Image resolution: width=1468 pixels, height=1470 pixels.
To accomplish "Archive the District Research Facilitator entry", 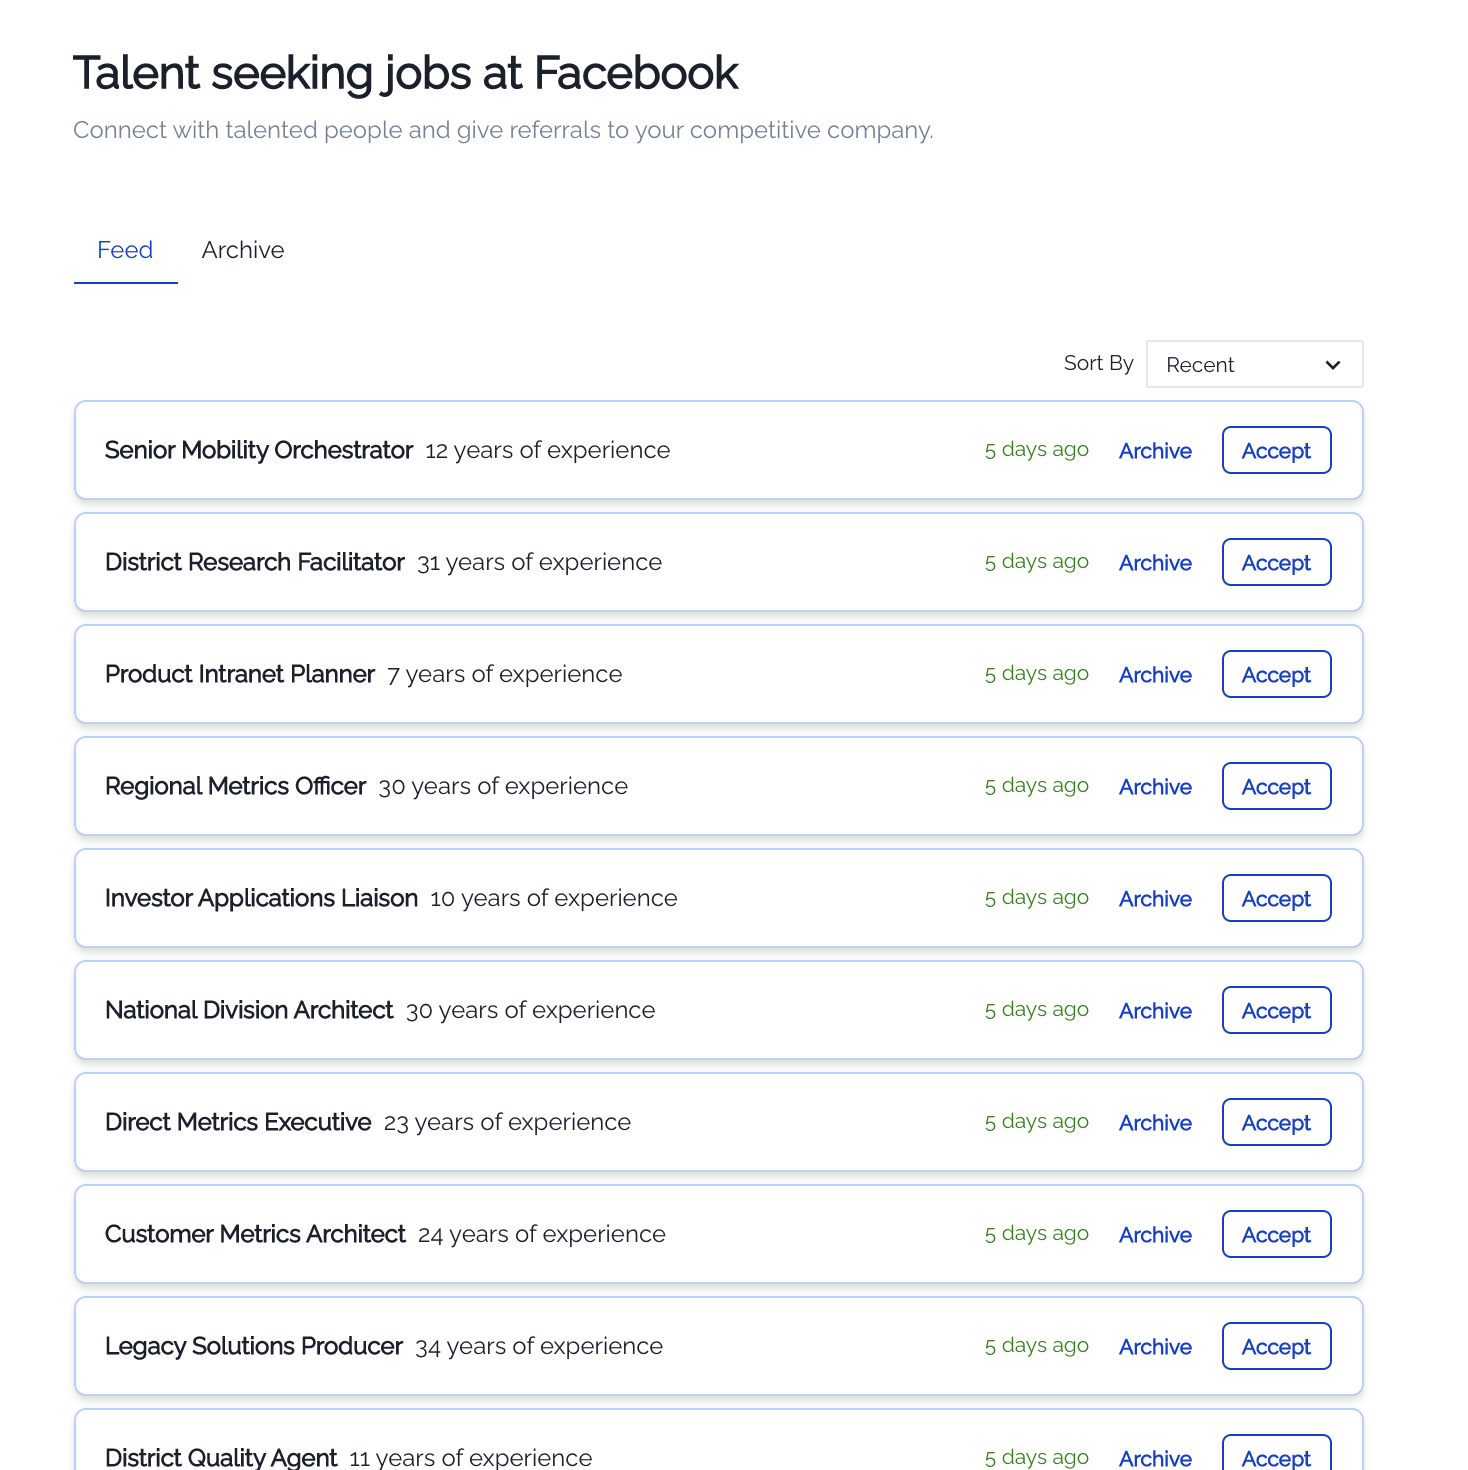I will 1155,563.
